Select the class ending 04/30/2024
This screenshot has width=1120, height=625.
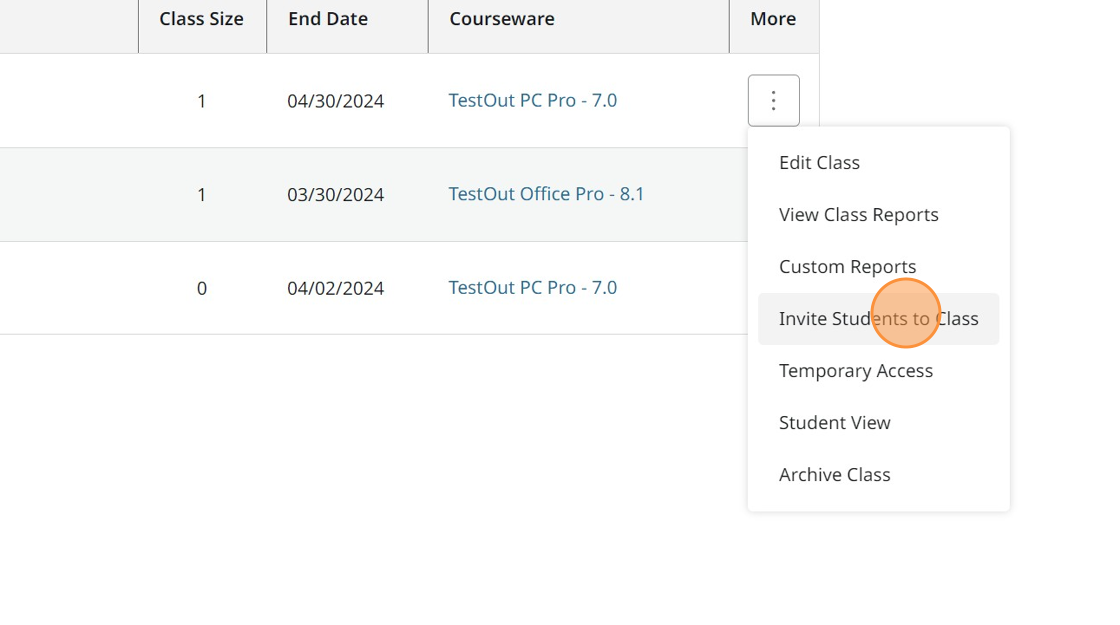coord(335,100)
